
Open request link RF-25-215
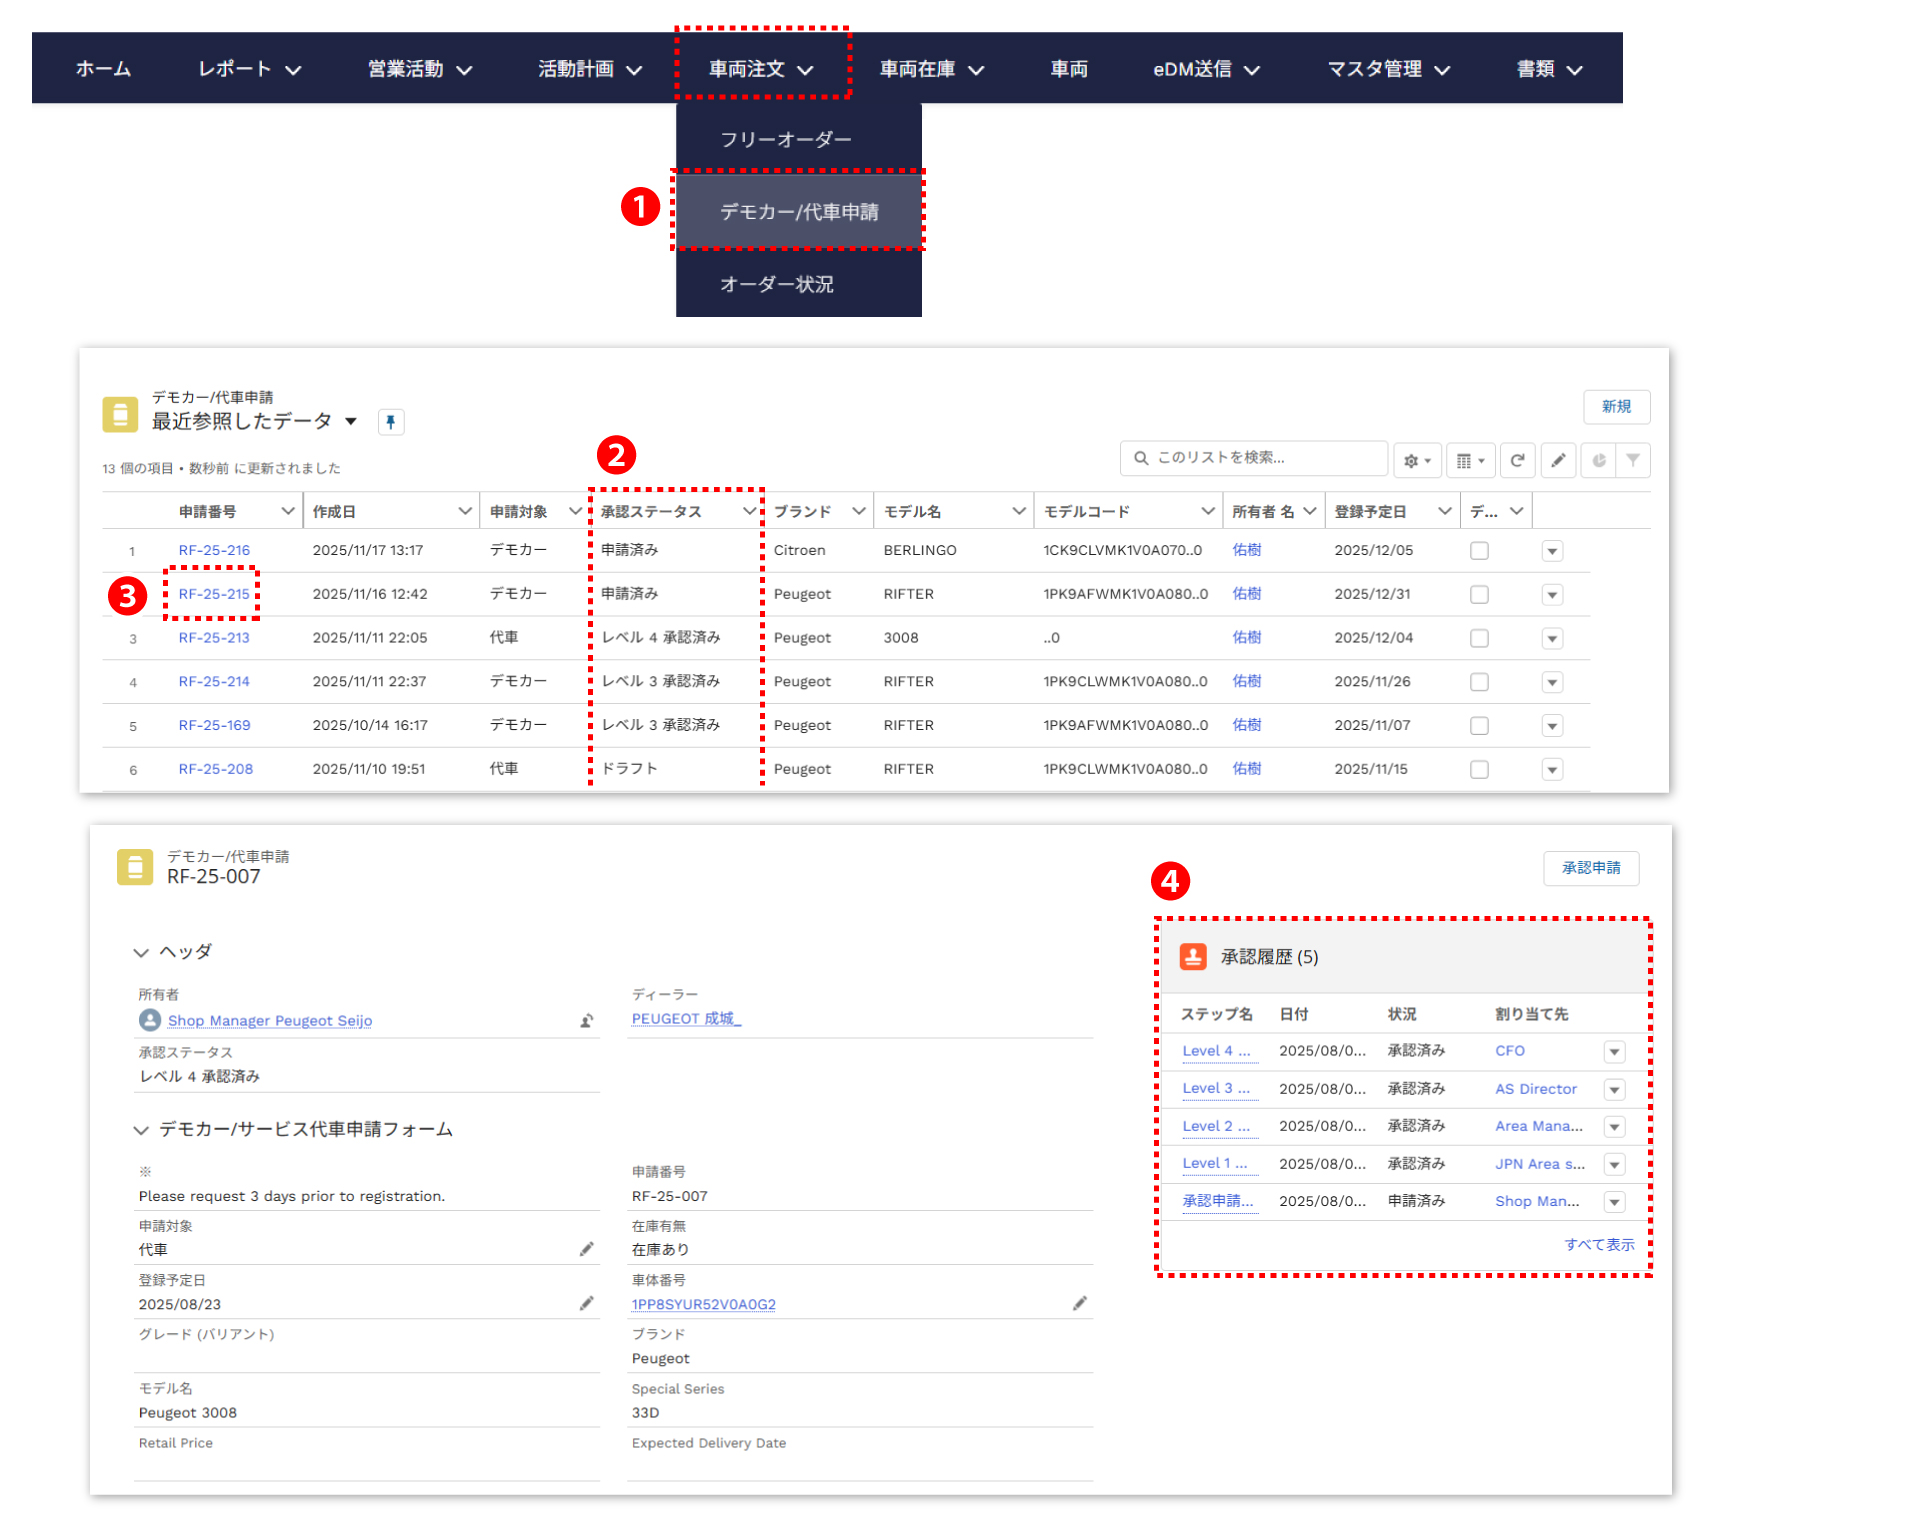pos(214,594)
